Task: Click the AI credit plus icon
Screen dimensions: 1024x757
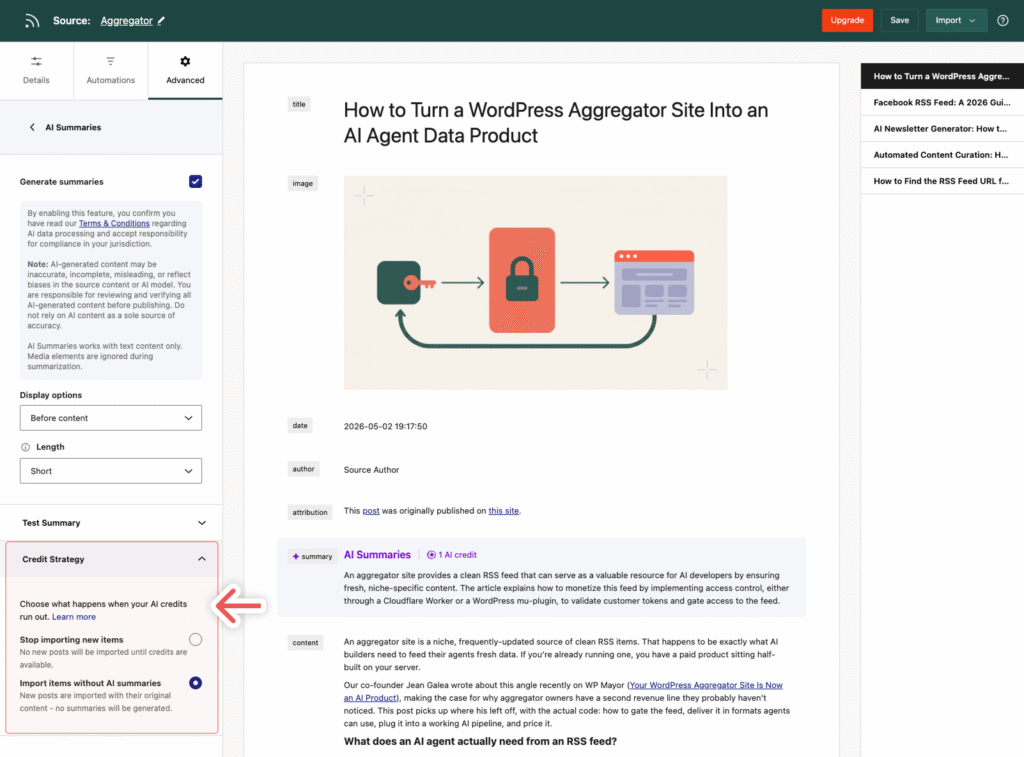Action: 431,555
